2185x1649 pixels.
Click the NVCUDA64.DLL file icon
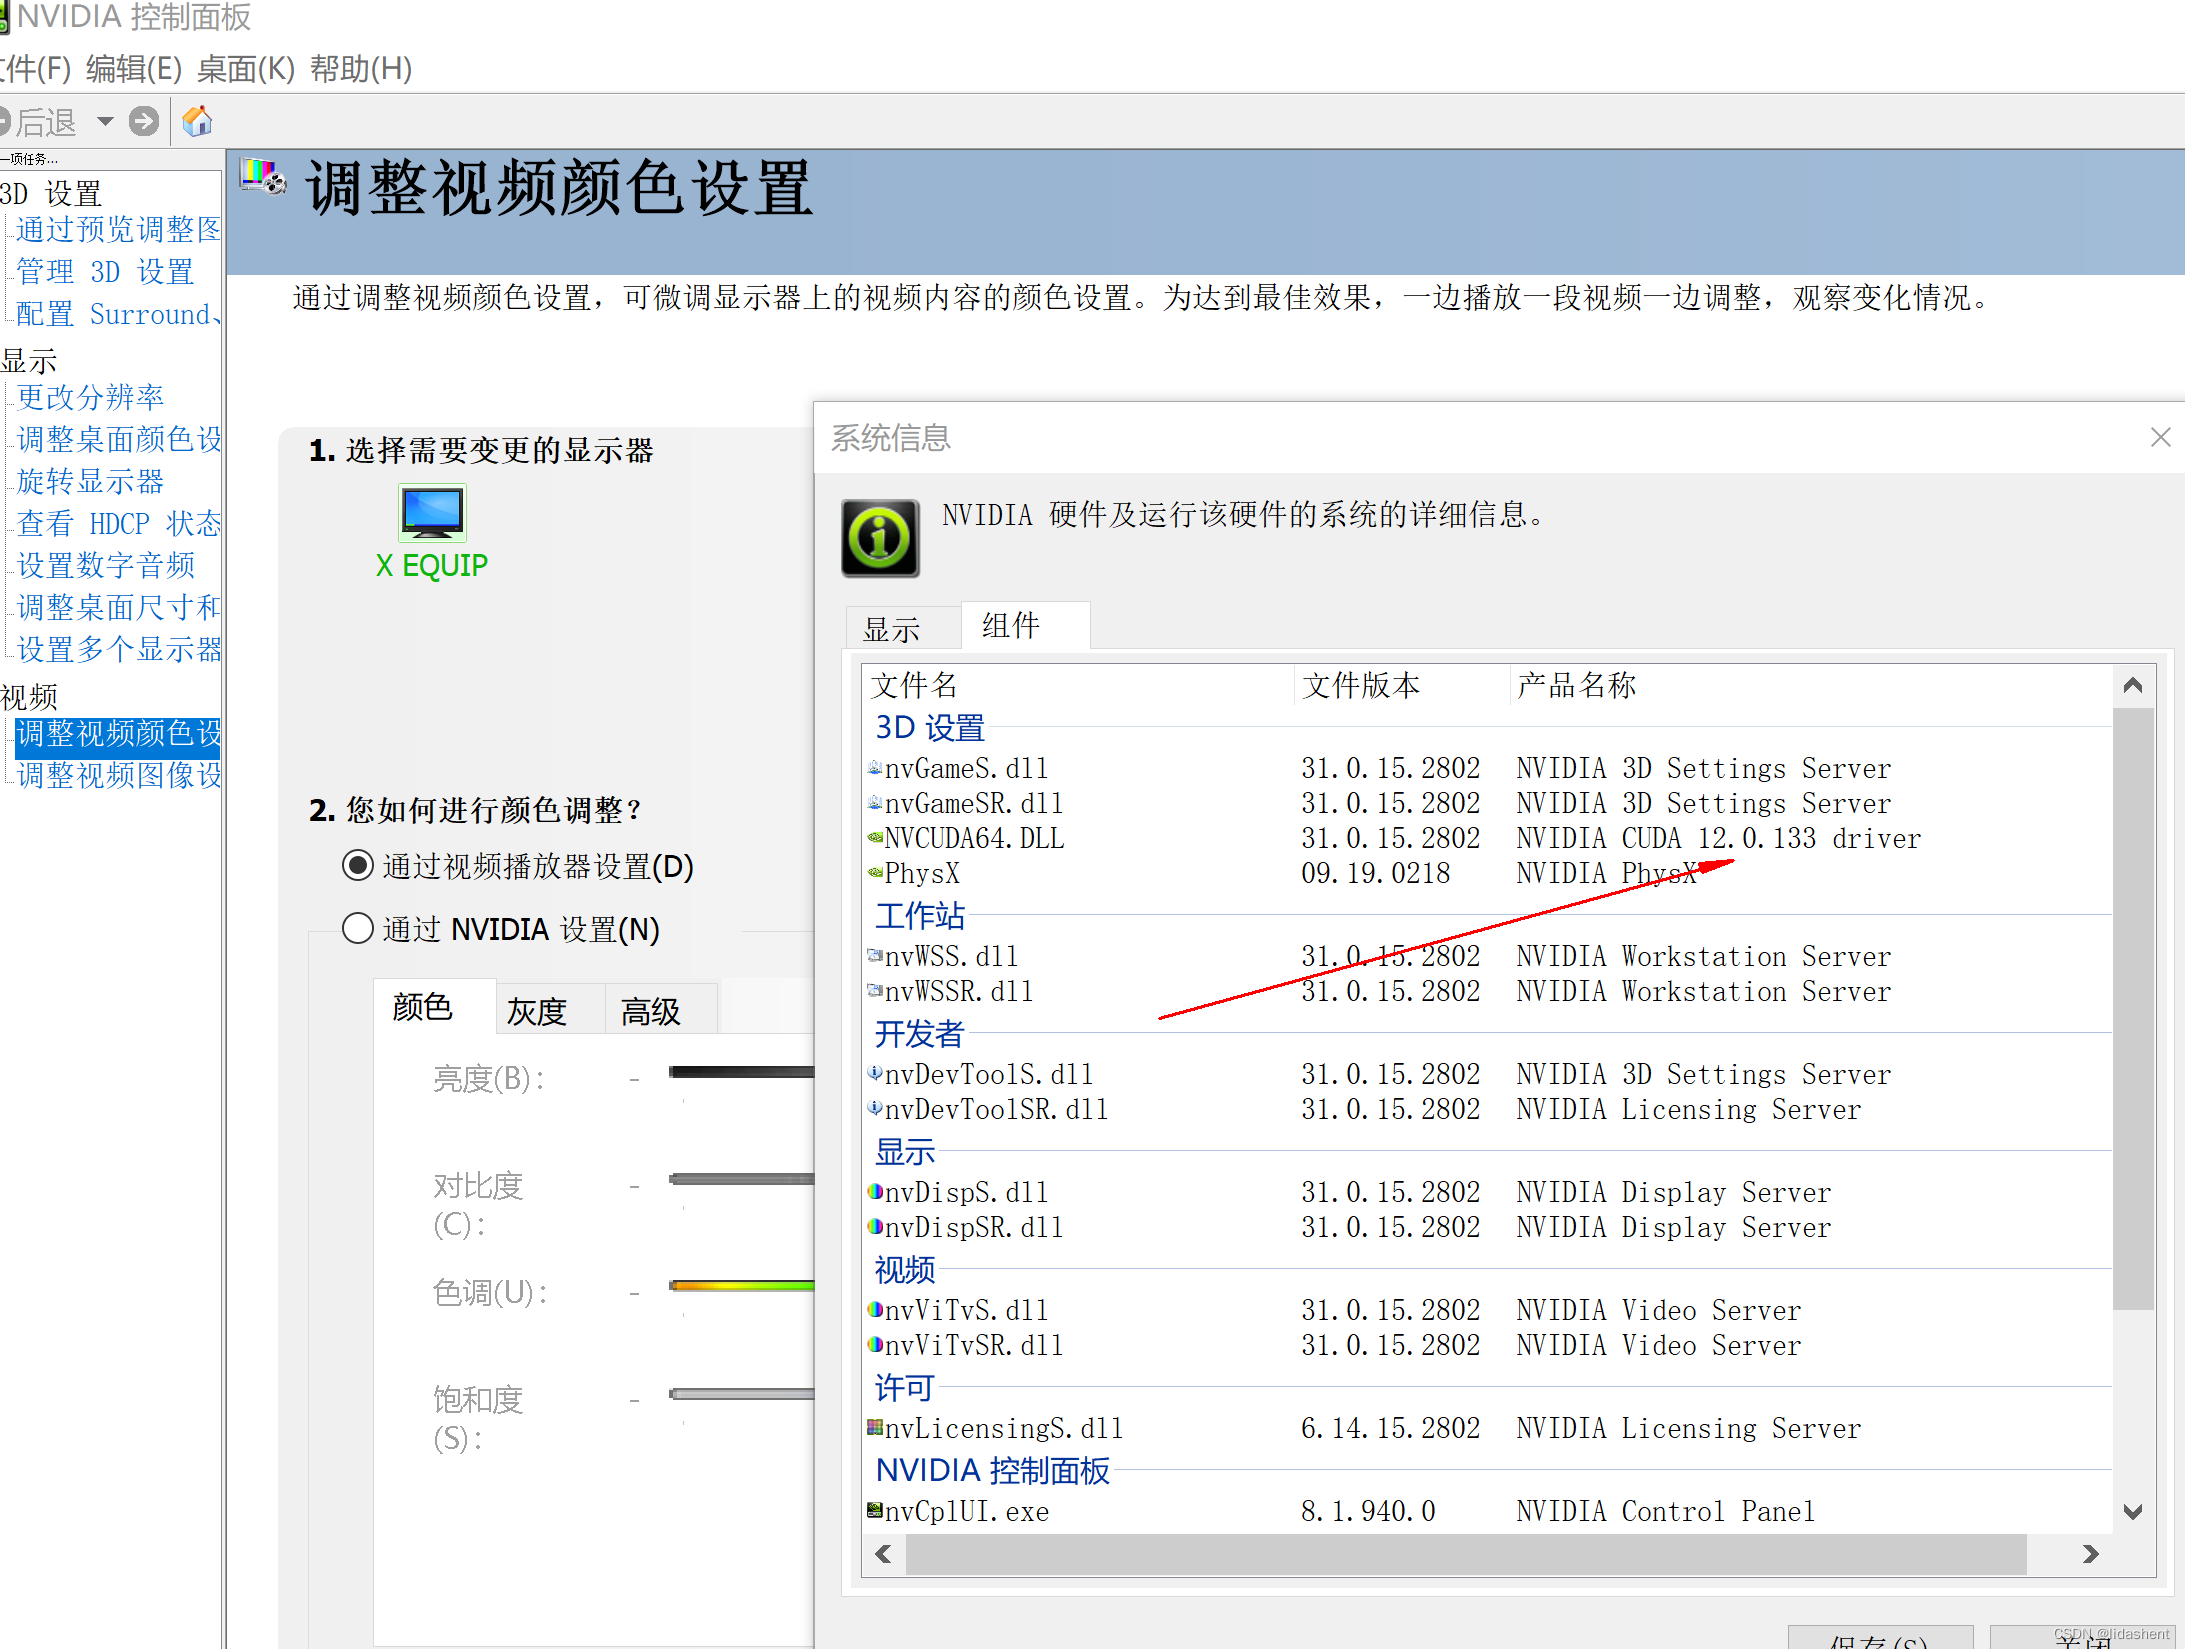[x=875, y=838]
